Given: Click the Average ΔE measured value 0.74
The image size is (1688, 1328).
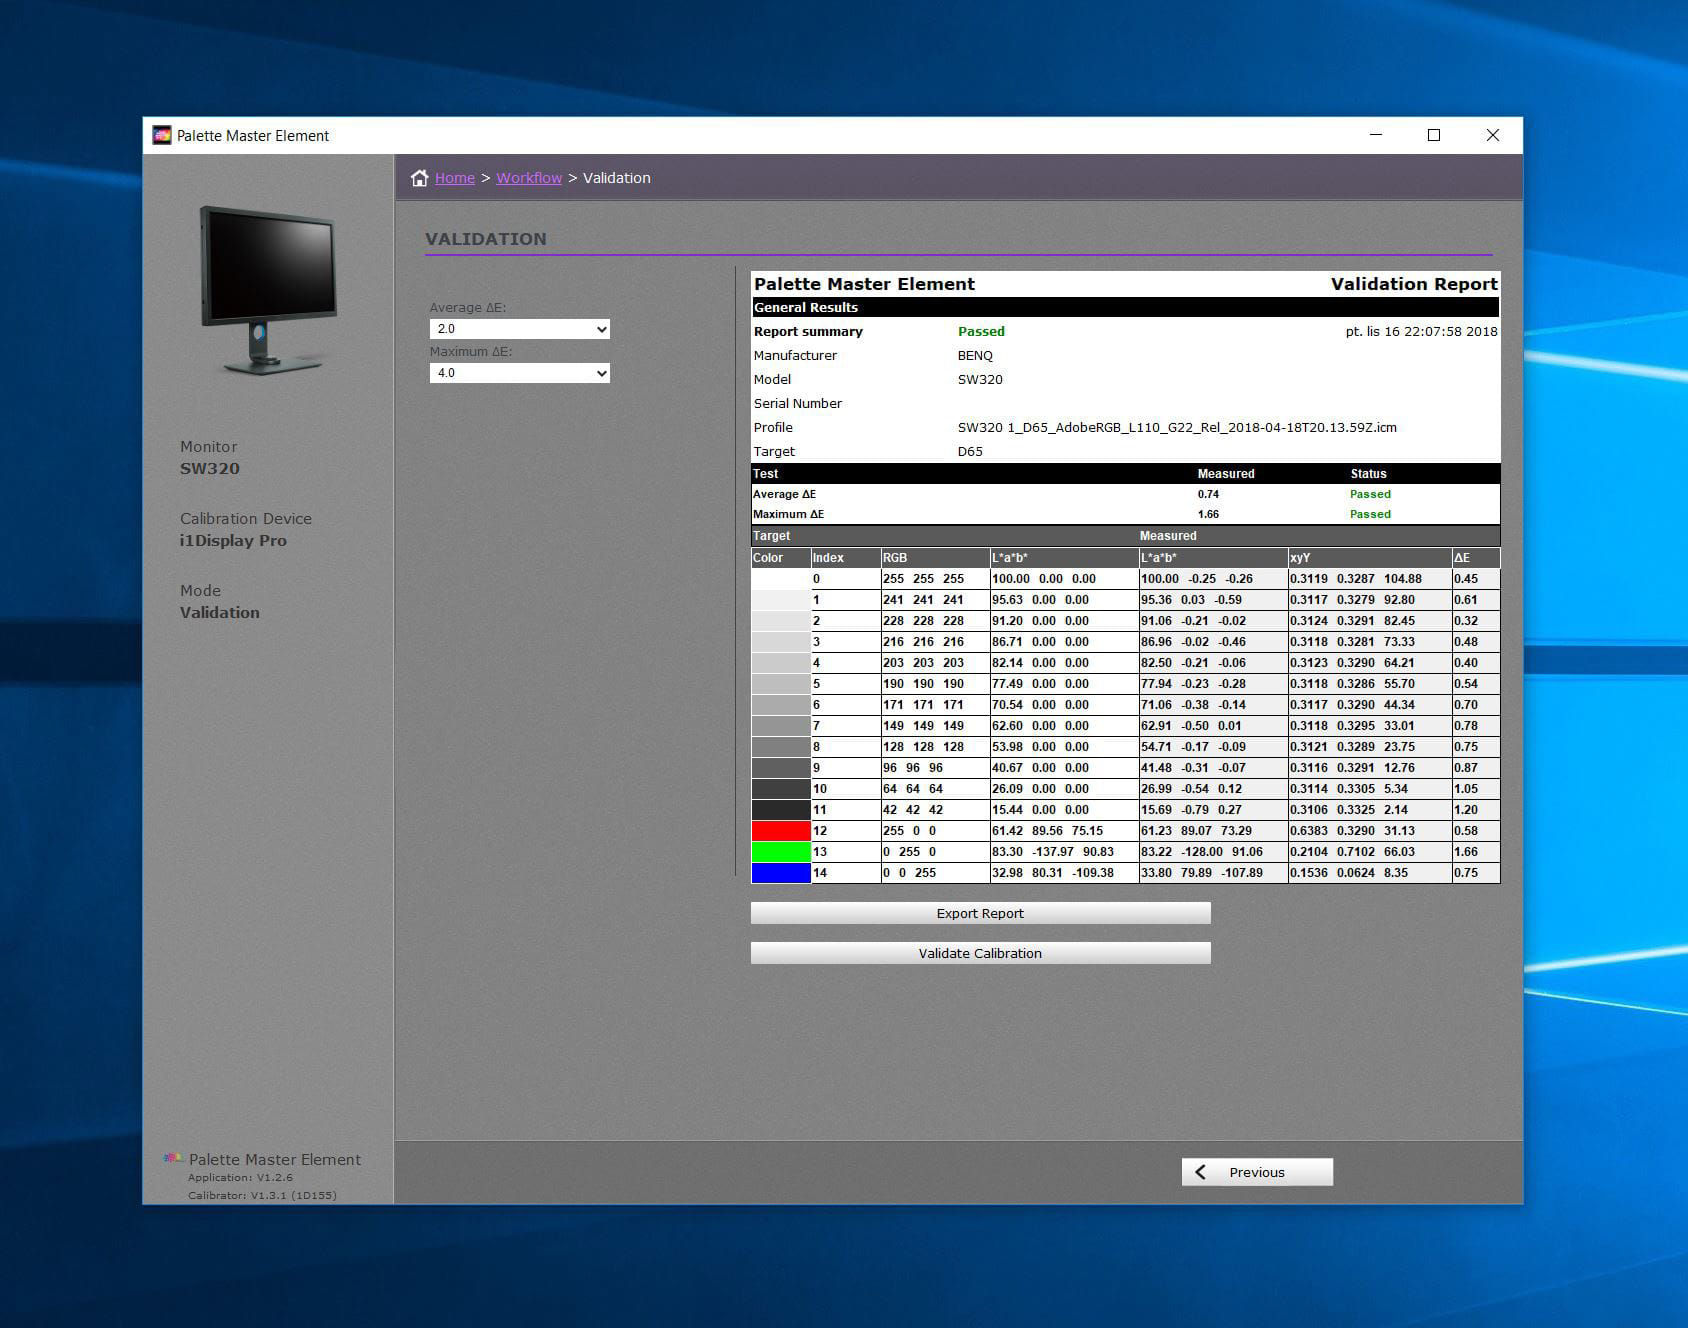Looking at the screenshot, I should pos(1208,494).
